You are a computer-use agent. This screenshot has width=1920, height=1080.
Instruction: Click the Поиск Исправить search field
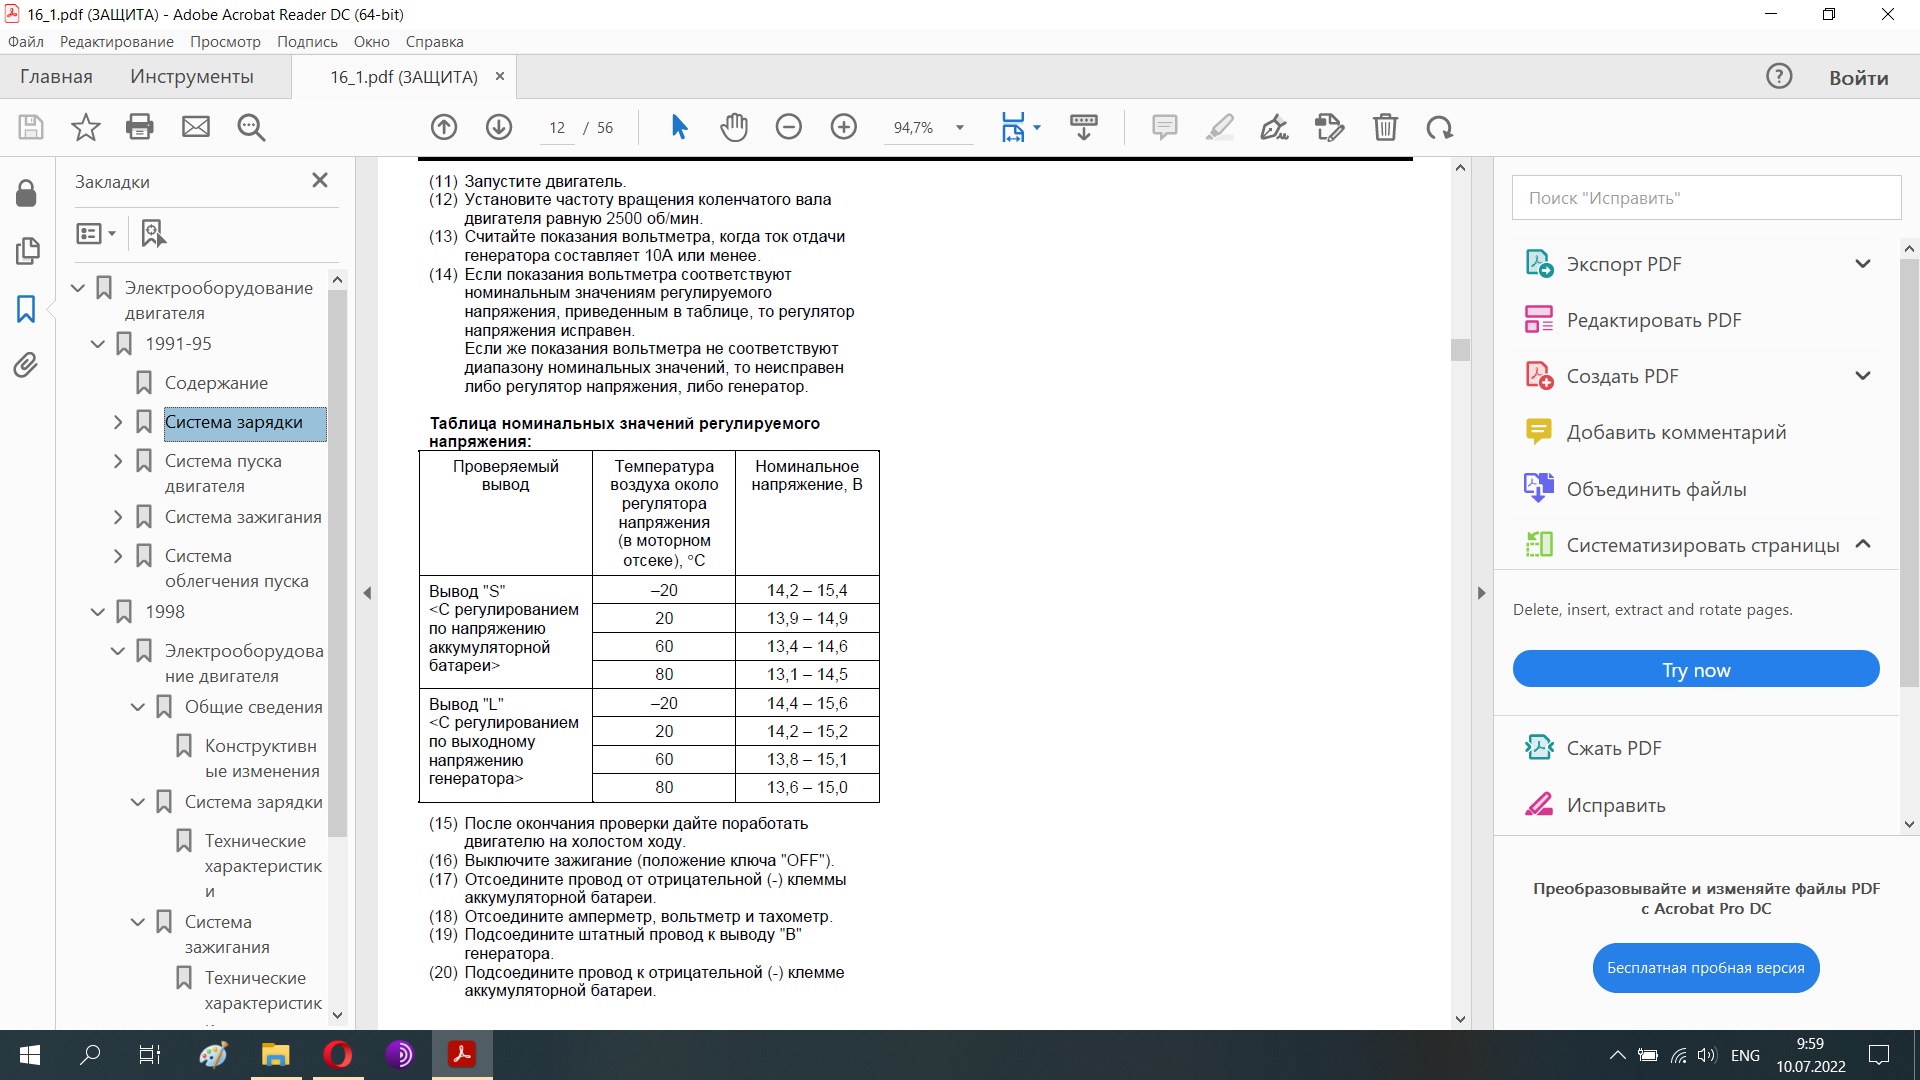1705,198
